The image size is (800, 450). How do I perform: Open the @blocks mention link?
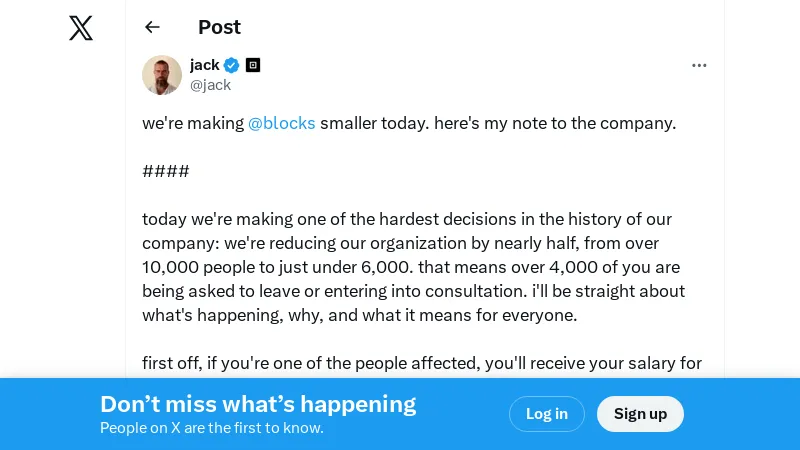[x=282, y=123]
